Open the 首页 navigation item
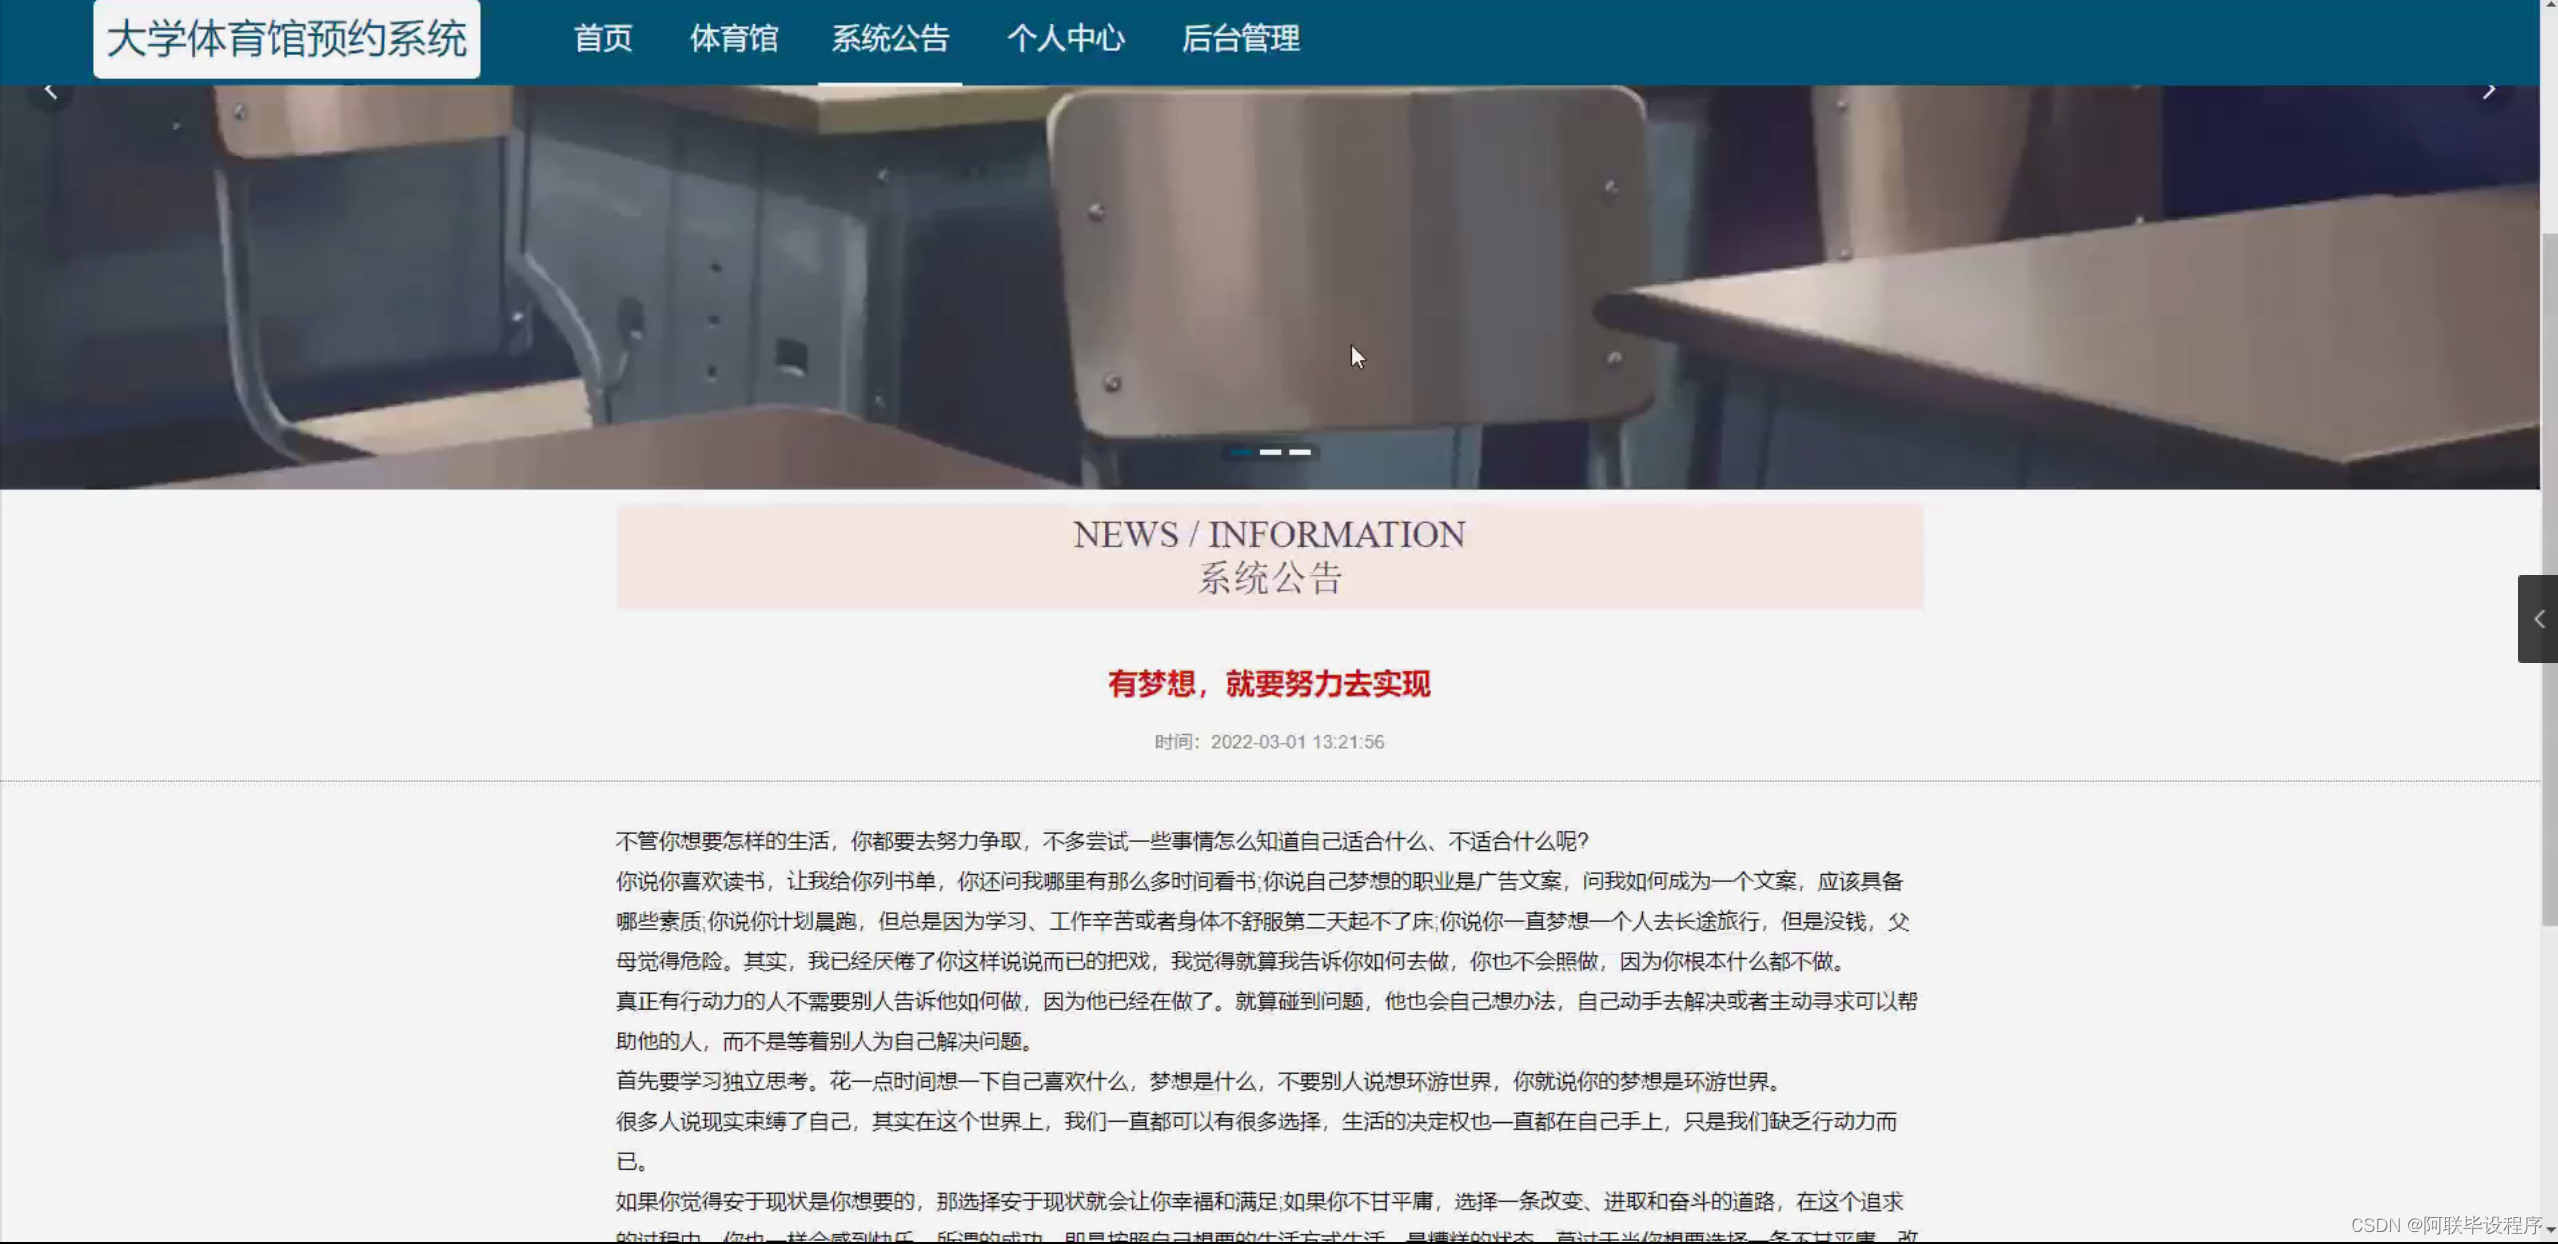The height and width of the screenshot is (1244, 2558). 603,39
